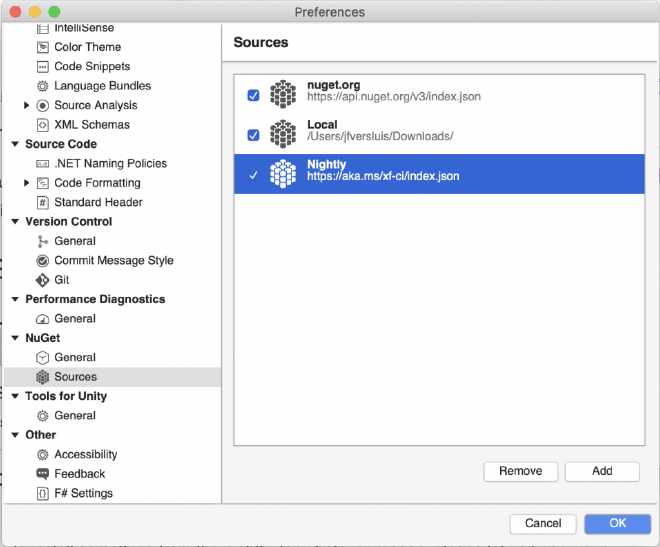Image resolution: width=660 pixels, height=547 pixels.
Task: Select the nuget.org source name
Action: [x=333, y=85]
